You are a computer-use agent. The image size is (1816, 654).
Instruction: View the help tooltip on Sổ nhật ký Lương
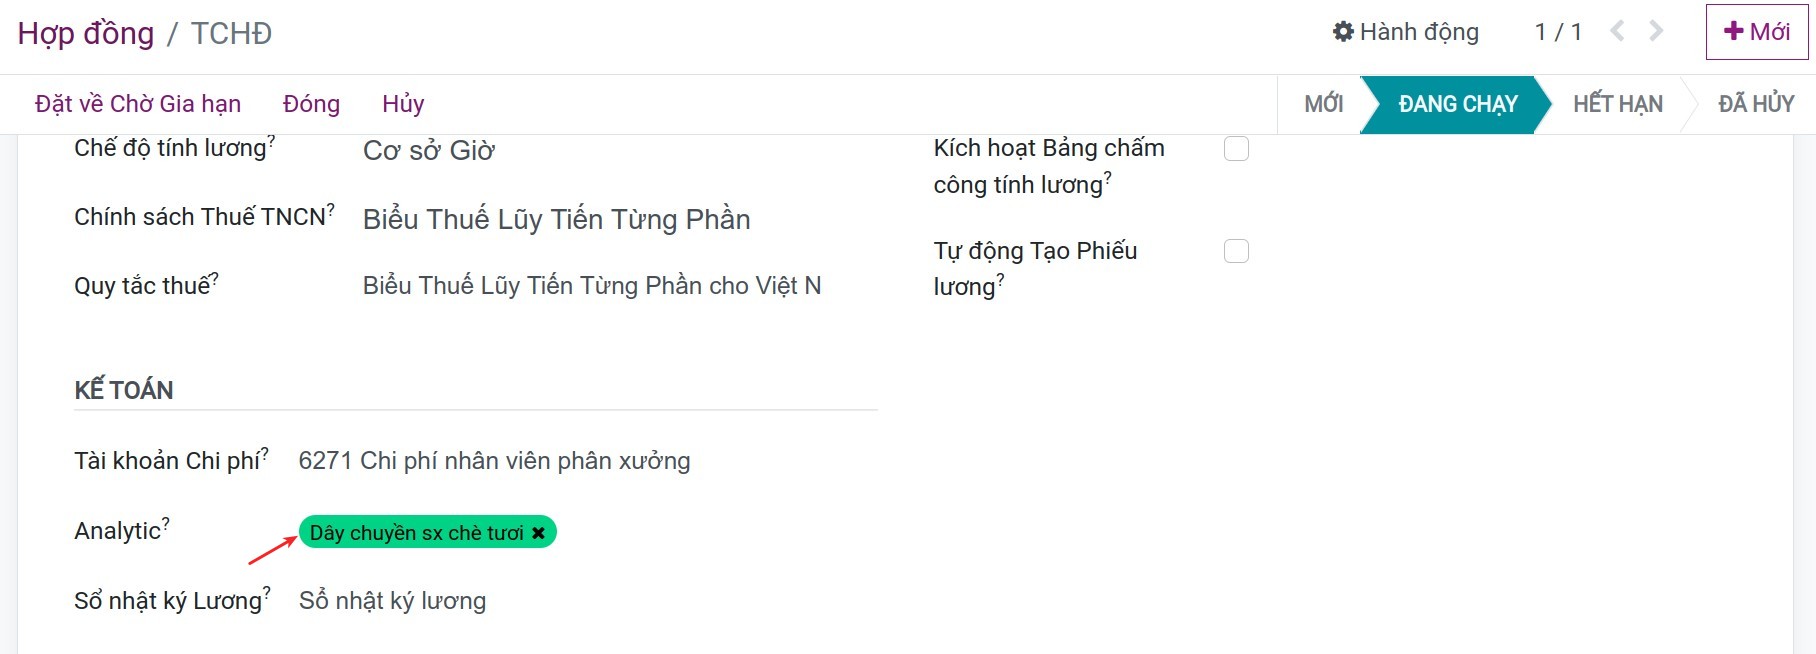266,591
